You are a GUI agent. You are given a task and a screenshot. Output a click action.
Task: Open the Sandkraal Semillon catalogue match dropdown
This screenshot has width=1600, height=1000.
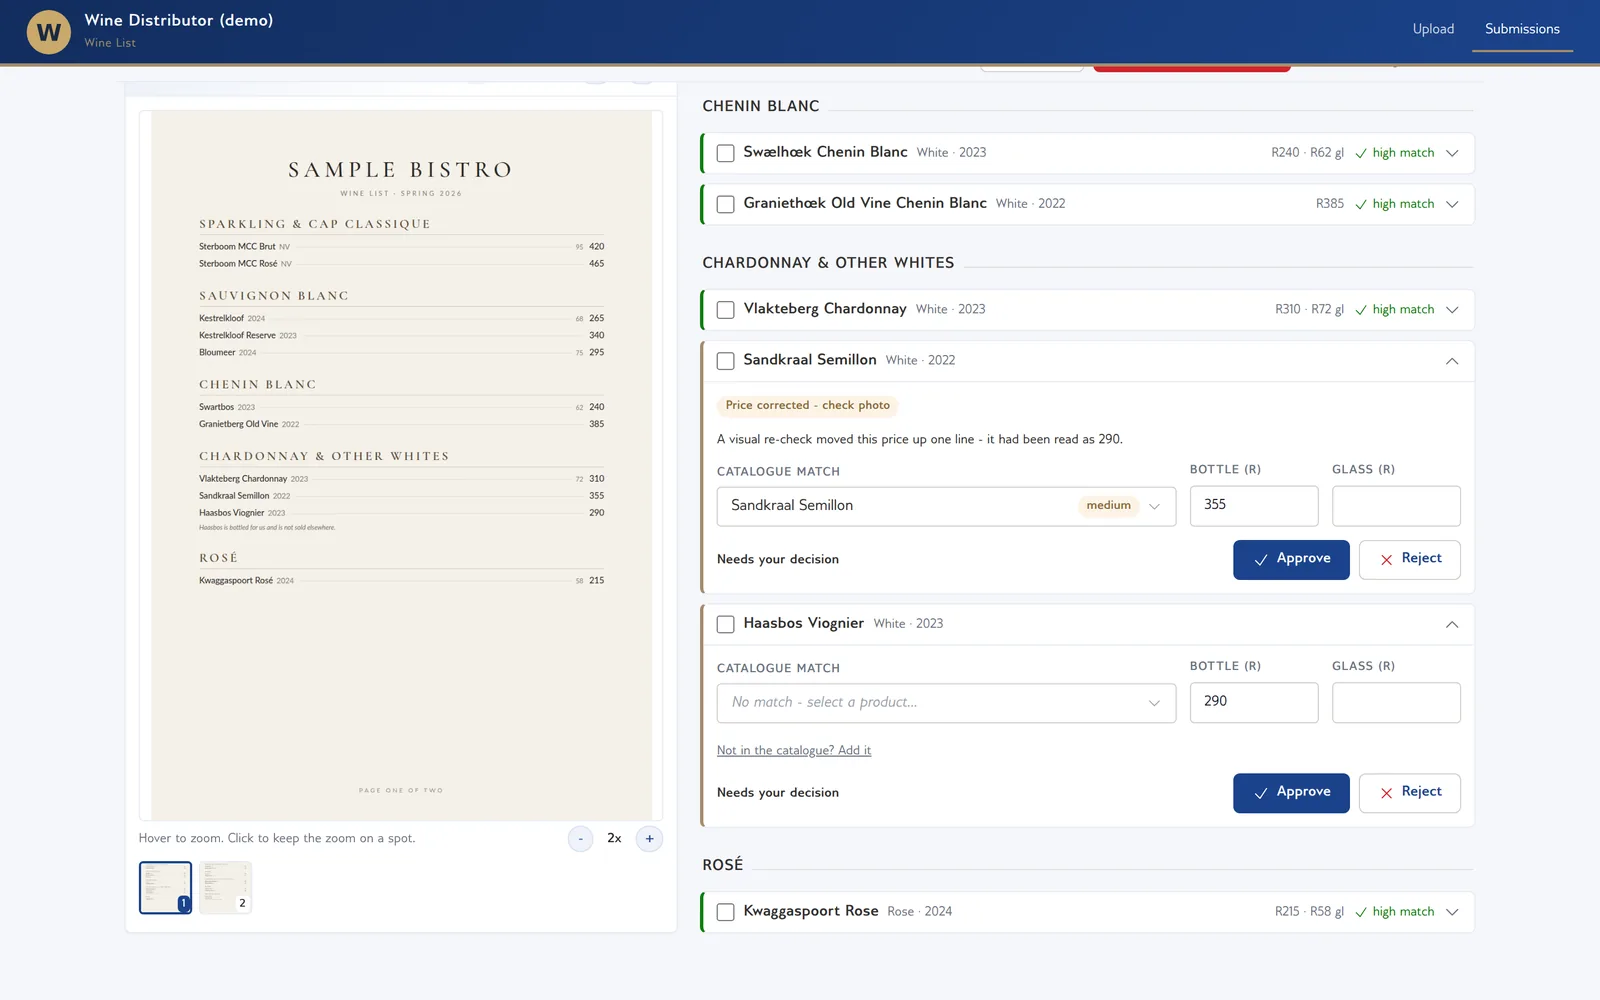coord(946,506)
